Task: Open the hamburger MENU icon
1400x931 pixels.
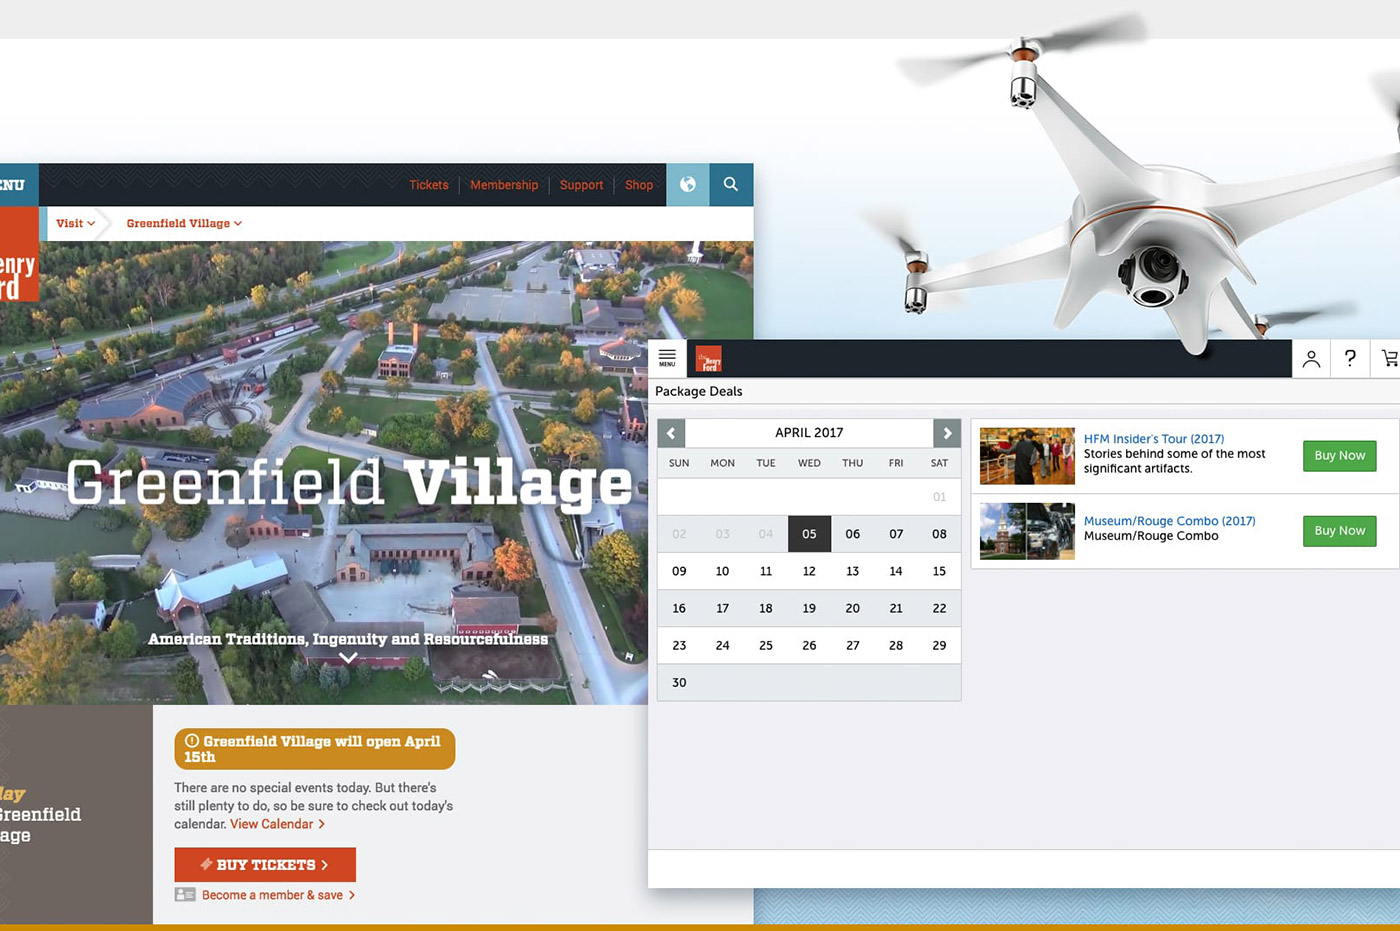Action: tap(667, 358)
